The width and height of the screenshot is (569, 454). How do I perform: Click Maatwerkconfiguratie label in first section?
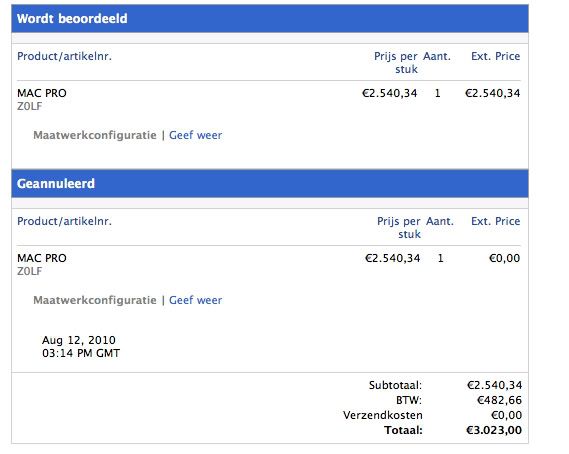[95, 135]
